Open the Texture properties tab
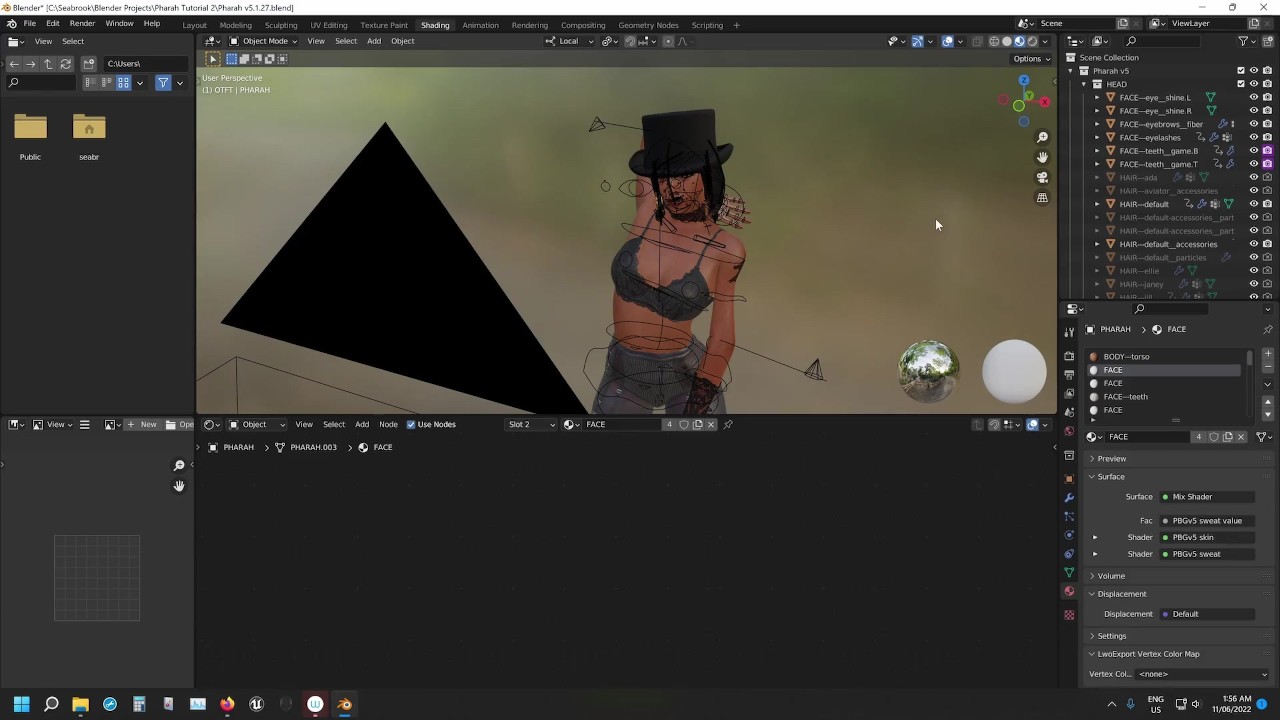Screen dimensions: 1280x720 (x=1069, y=615)
